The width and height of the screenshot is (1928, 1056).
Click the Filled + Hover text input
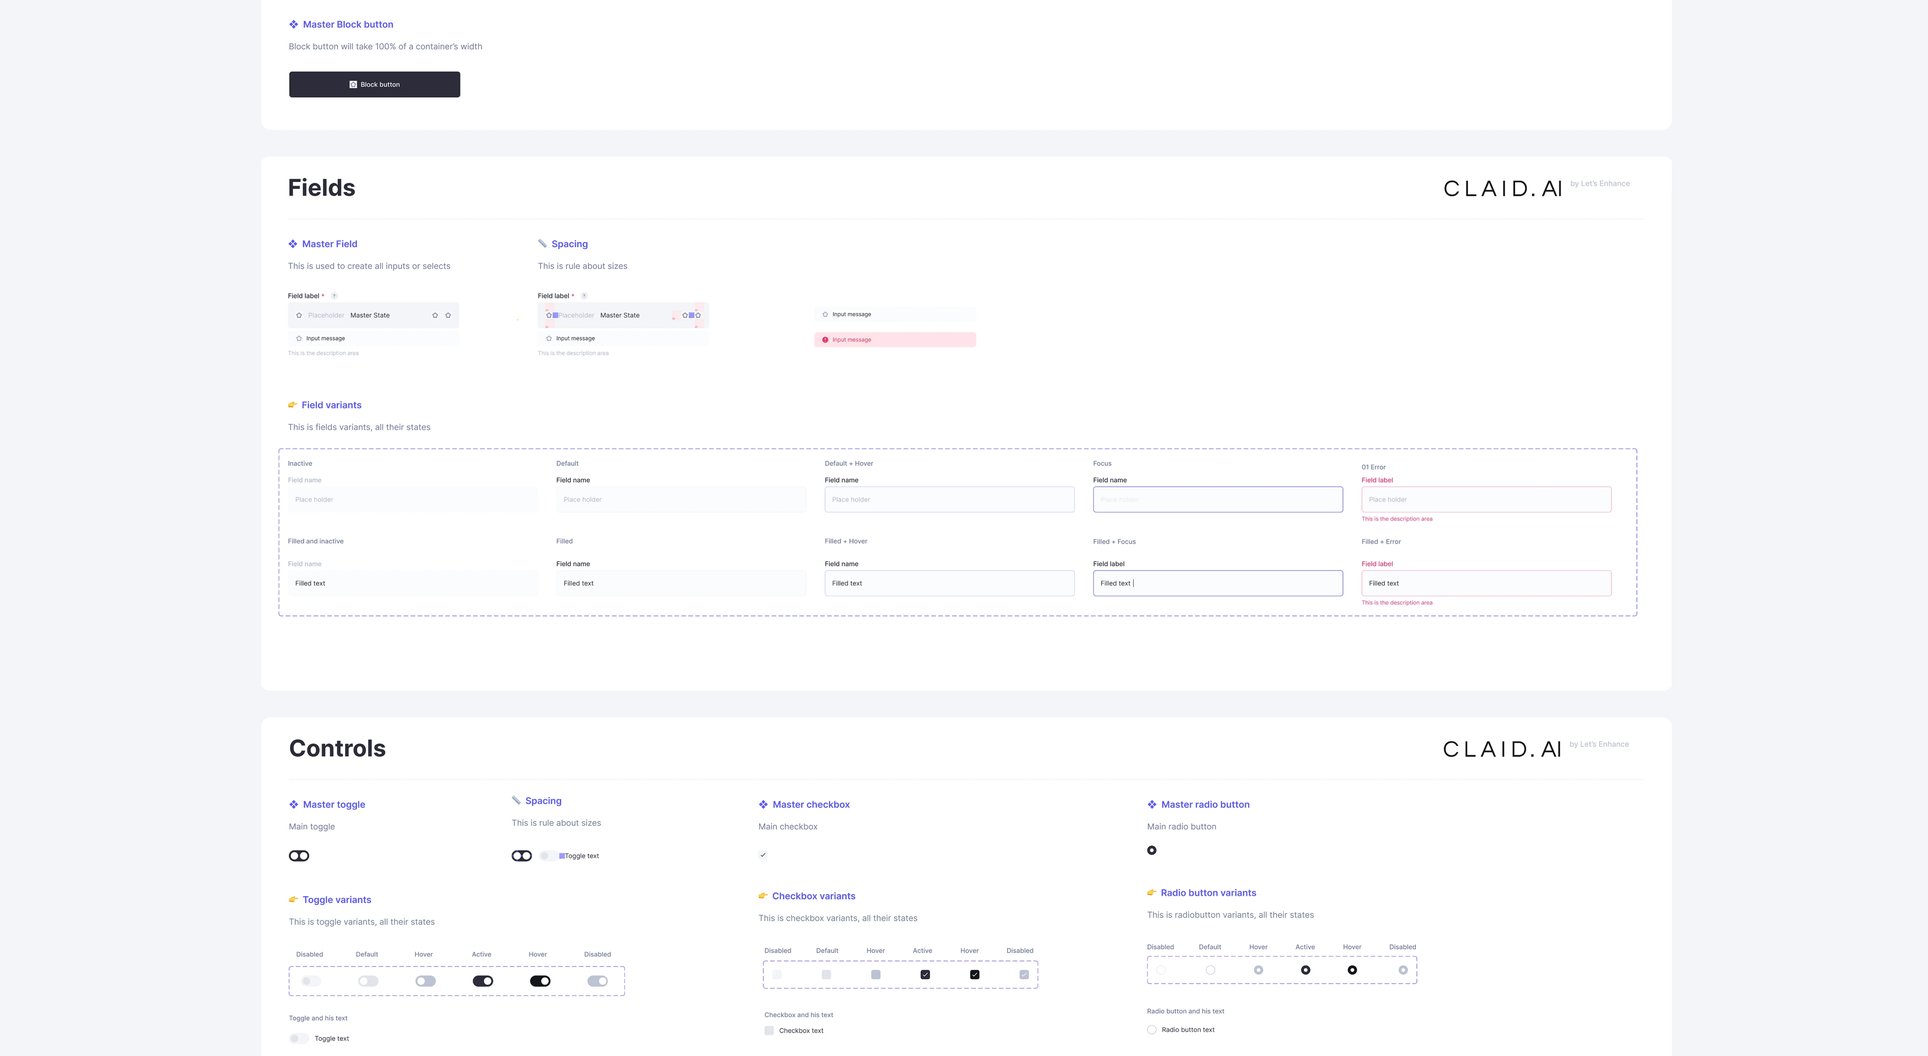pyautogui.click(x=949, y=583)
